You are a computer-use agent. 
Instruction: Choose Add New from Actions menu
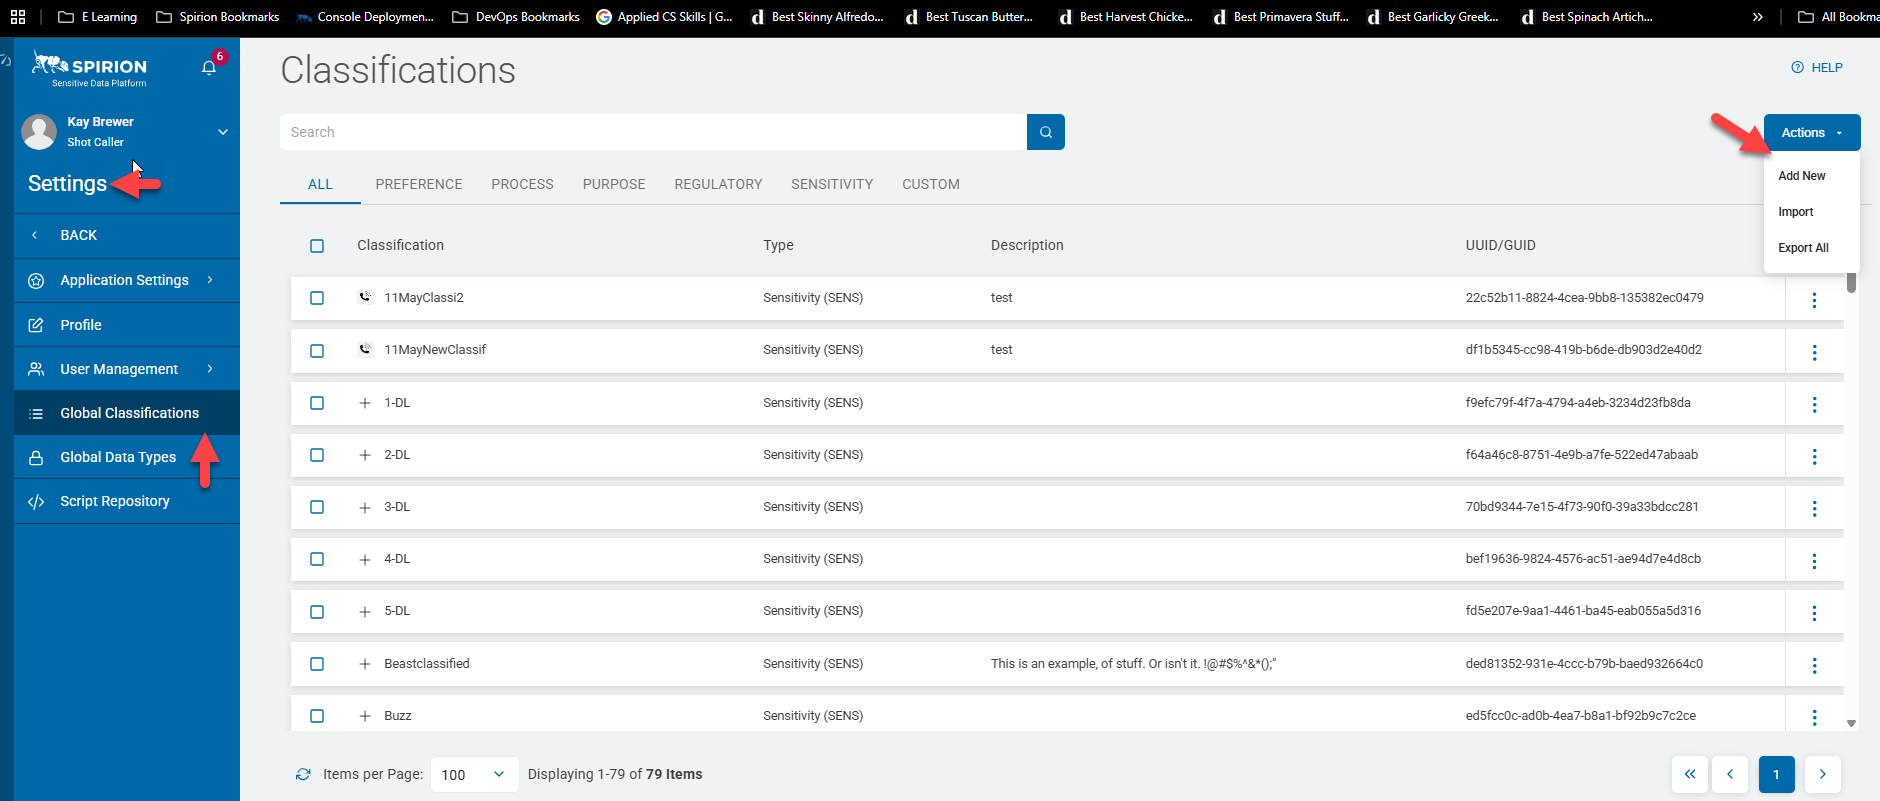click(x=1801, y=176)
